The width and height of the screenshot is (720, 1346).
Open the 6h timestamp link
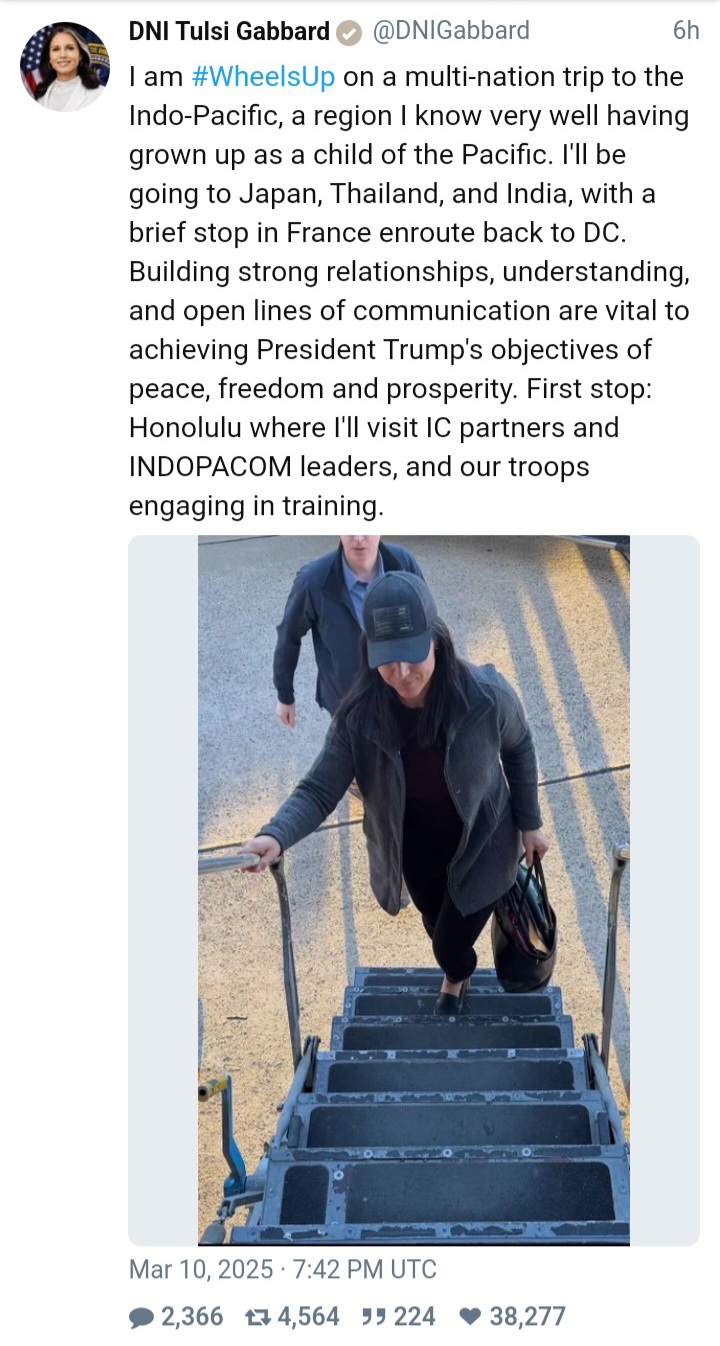(x=686, y=31)
